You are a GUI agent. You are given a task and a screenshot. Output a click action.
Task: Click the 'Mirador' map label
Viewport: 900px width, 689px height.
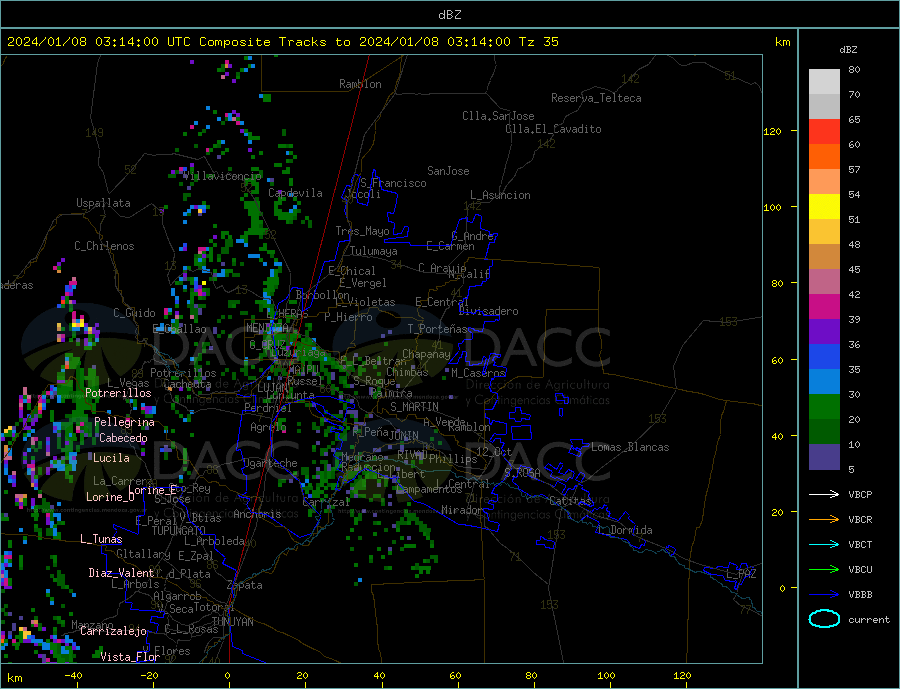[x=462, y=510]
